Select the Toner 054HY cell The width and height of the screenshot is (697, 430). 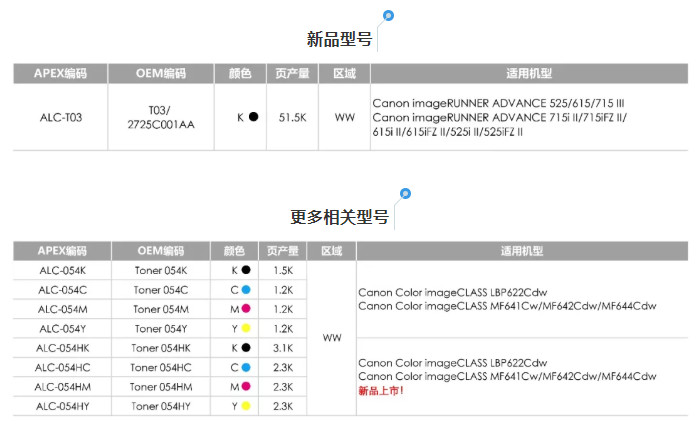coord(161,406)
